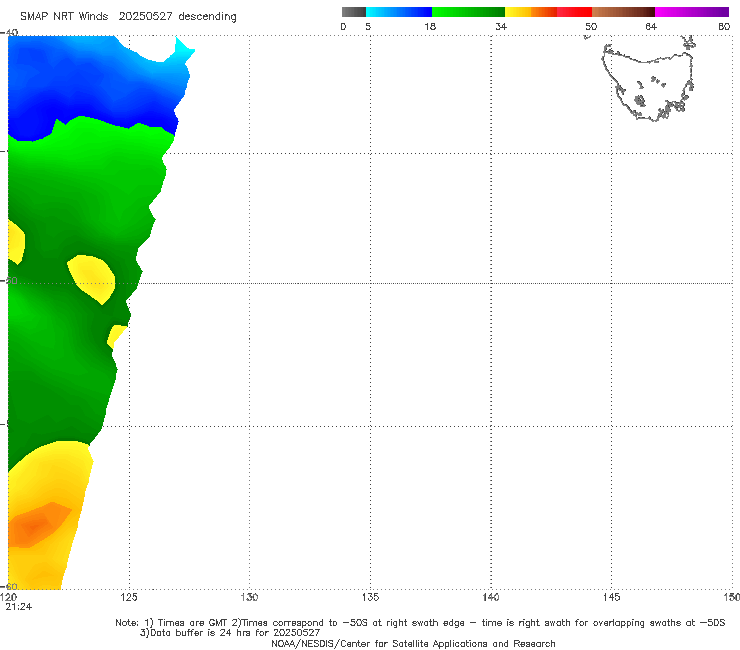Click the longitude label '140'

[x=491, y=598]
